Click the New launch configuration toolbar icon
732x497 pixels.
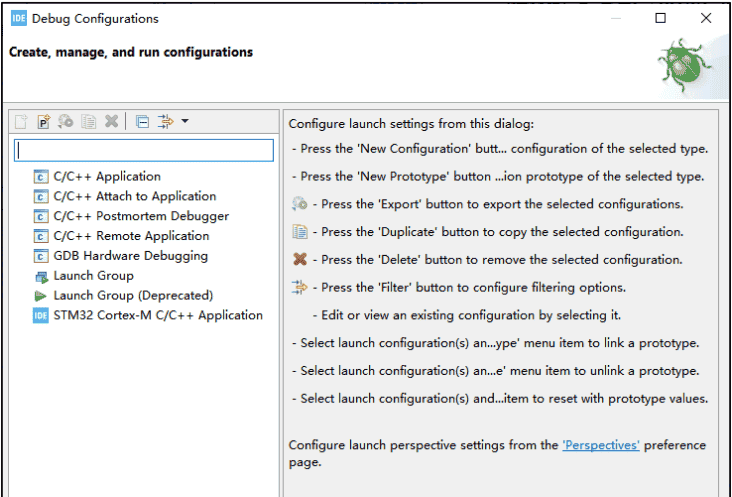[x=21, y=121]
